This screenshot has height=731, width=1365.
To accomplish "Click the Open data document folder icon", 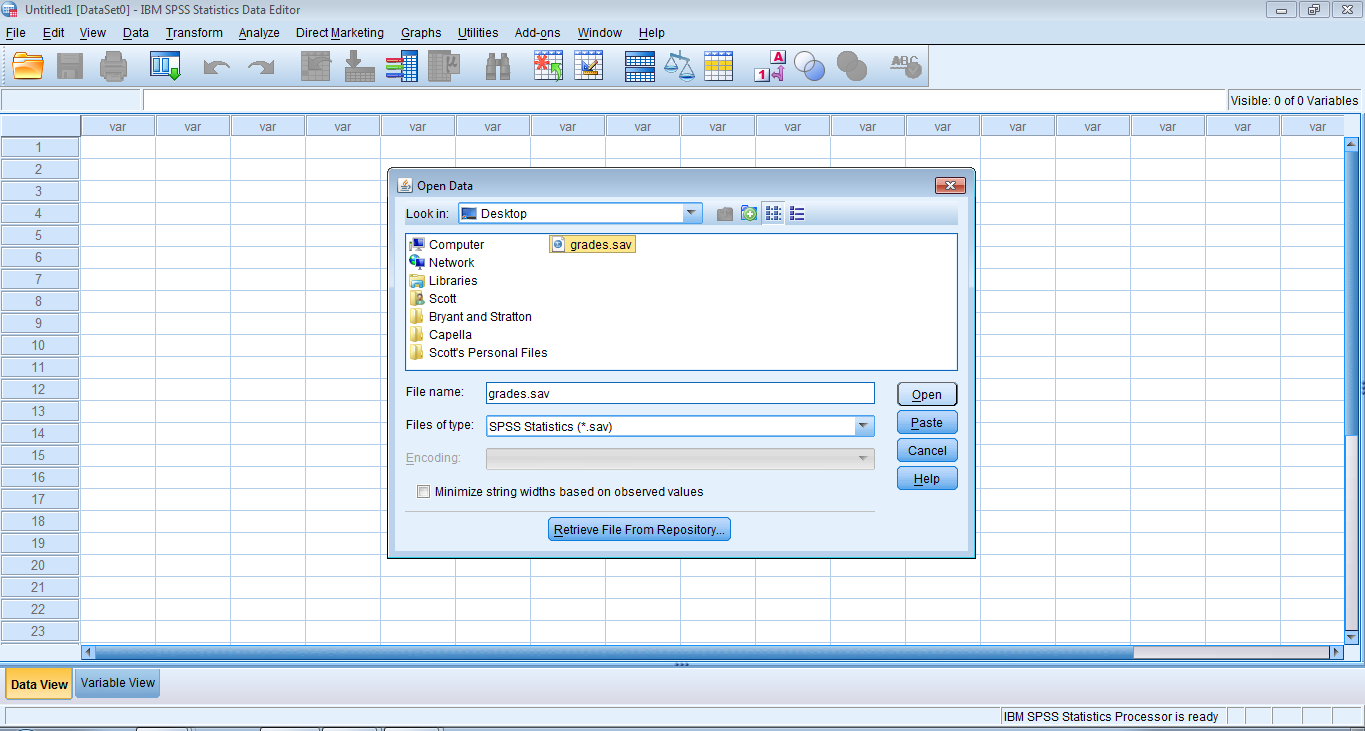I will [x=28, y=67].
